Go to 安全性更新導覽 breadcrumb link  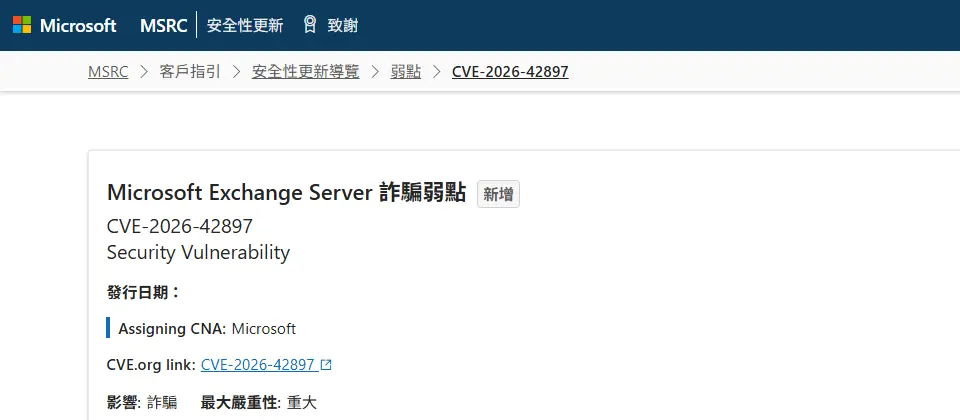[306, 72]
